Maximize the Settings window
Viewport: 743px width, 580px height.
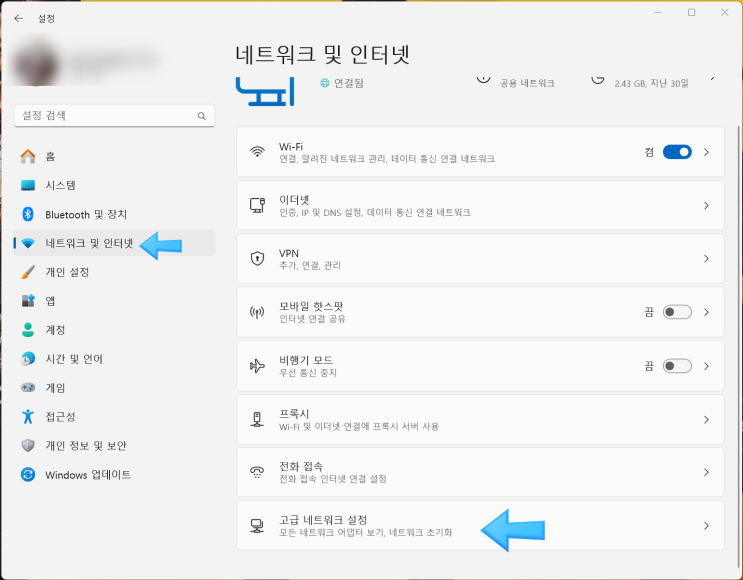click(691, 12)
